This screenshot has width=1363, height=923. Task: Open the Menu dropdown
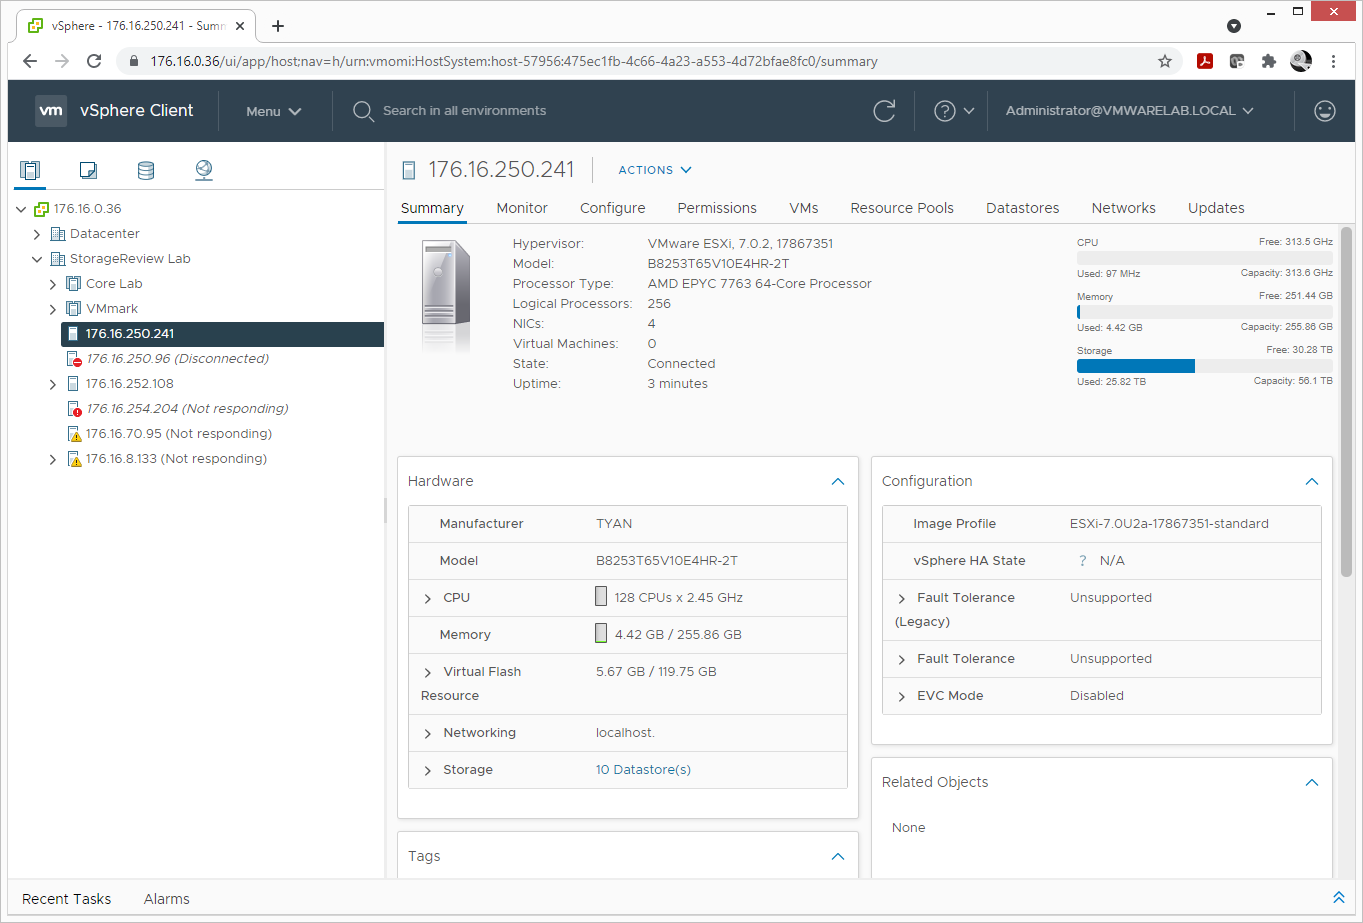(273, 111)
